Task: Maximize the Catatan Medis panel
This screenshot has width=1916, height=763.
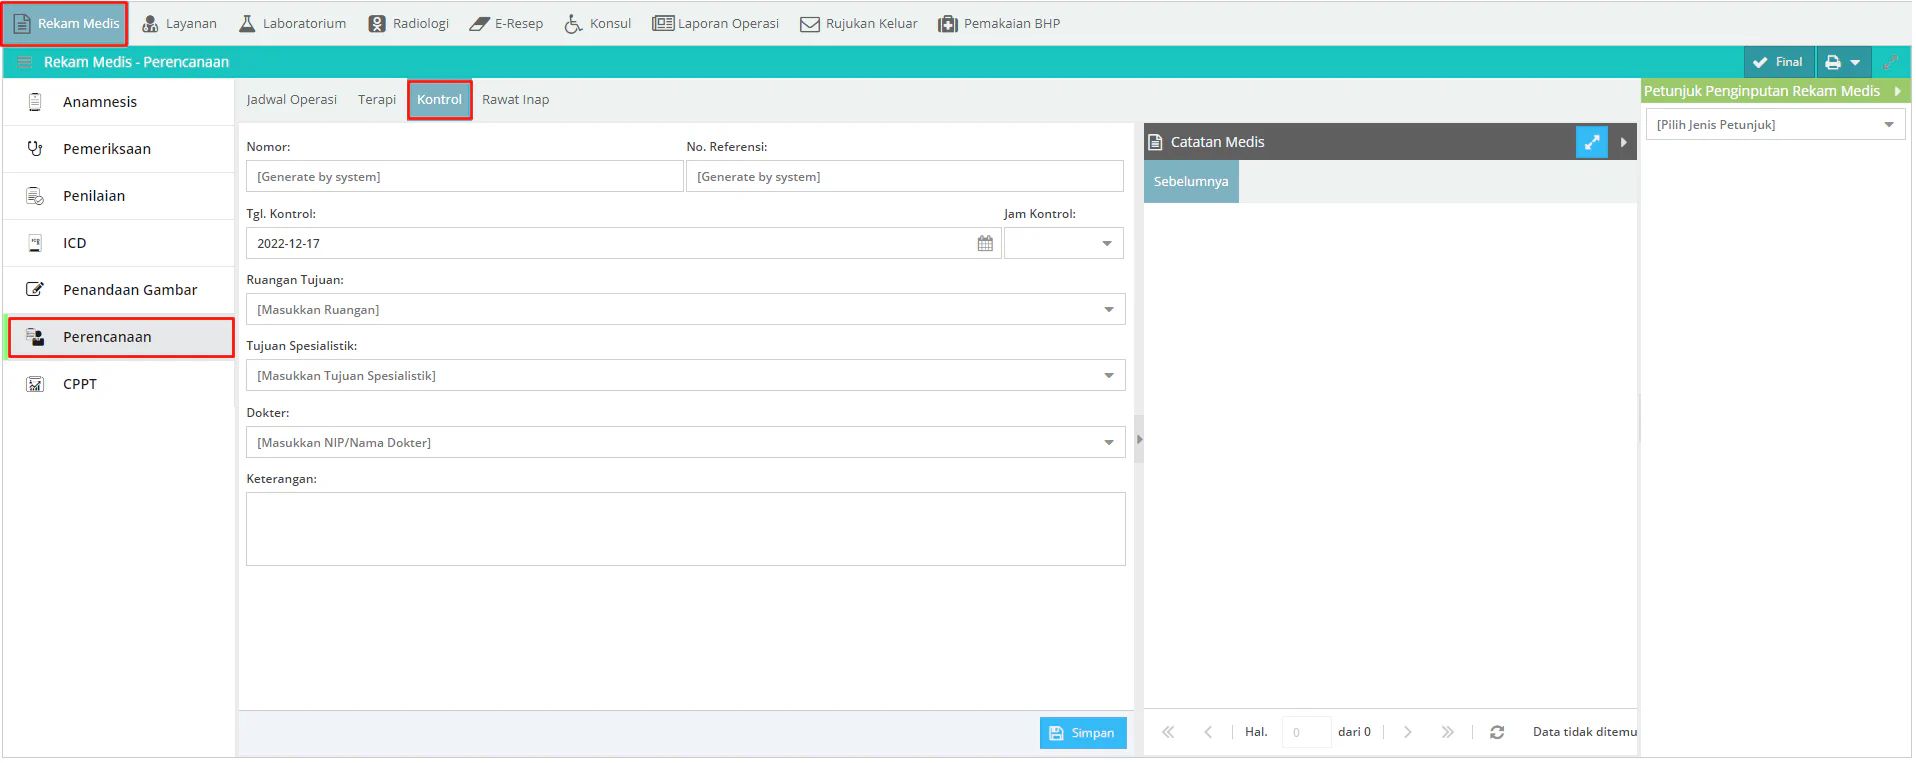Action: click(x=1592, y=142)
